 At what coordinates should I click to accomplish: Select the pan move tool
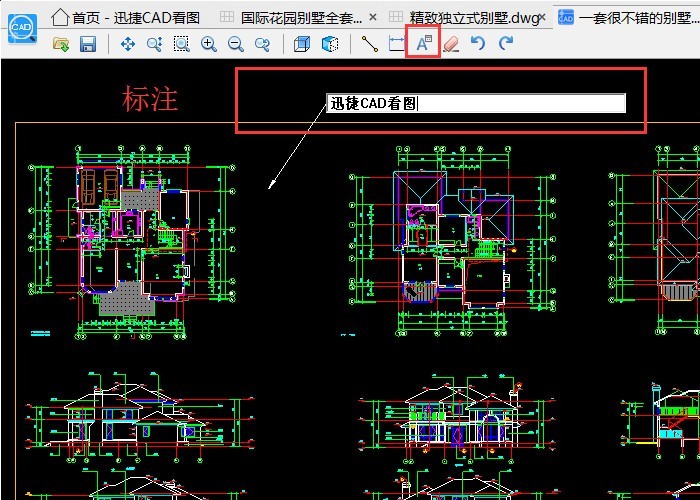tap(128, 44)
